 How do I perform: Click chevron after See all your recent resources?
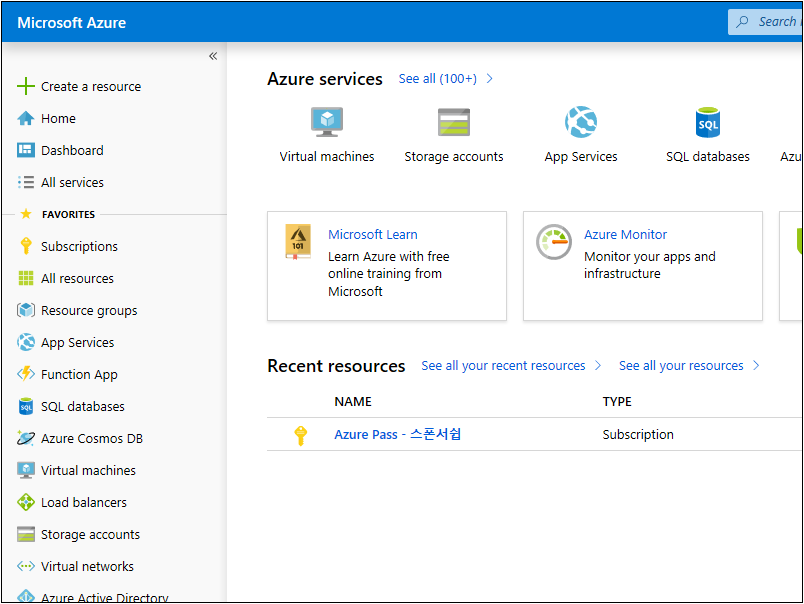click(598, 366)
